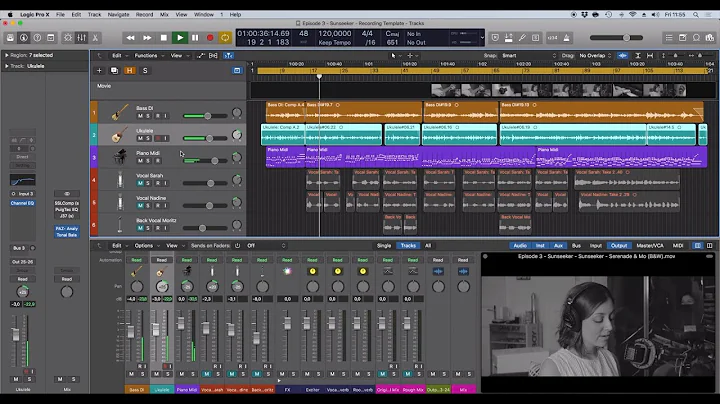Open the Track menu
The height and width of the screenshot is (404, 720).
(x=94, y=15)
